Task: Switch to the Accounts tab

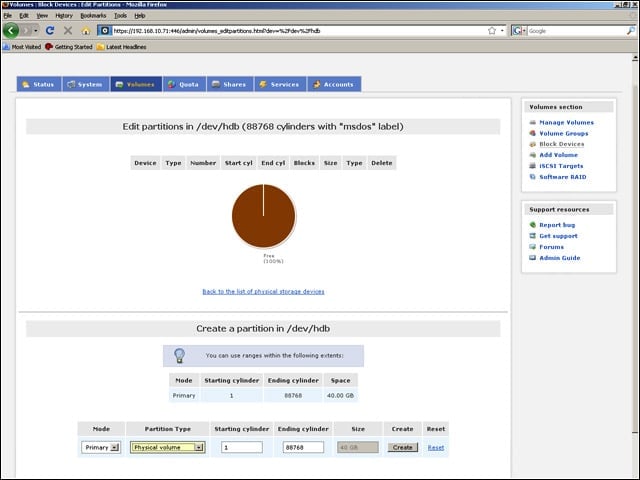Action: 334,84
